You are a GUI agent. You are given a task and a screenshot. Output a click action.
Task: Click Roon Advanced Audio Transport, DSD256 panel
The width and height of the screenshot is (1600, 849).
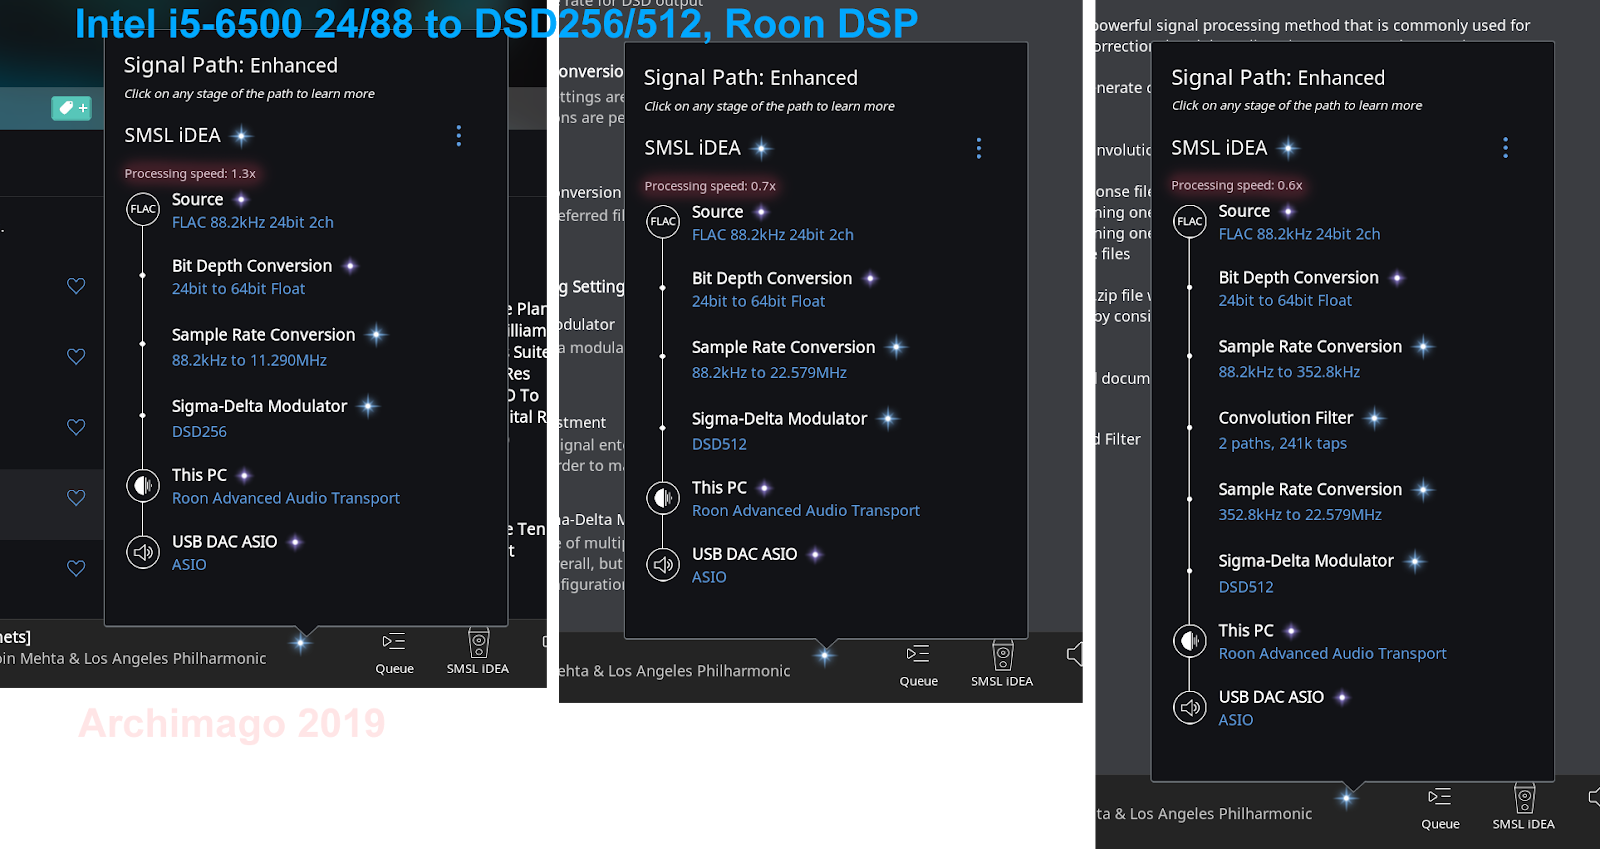click(285, 498)
